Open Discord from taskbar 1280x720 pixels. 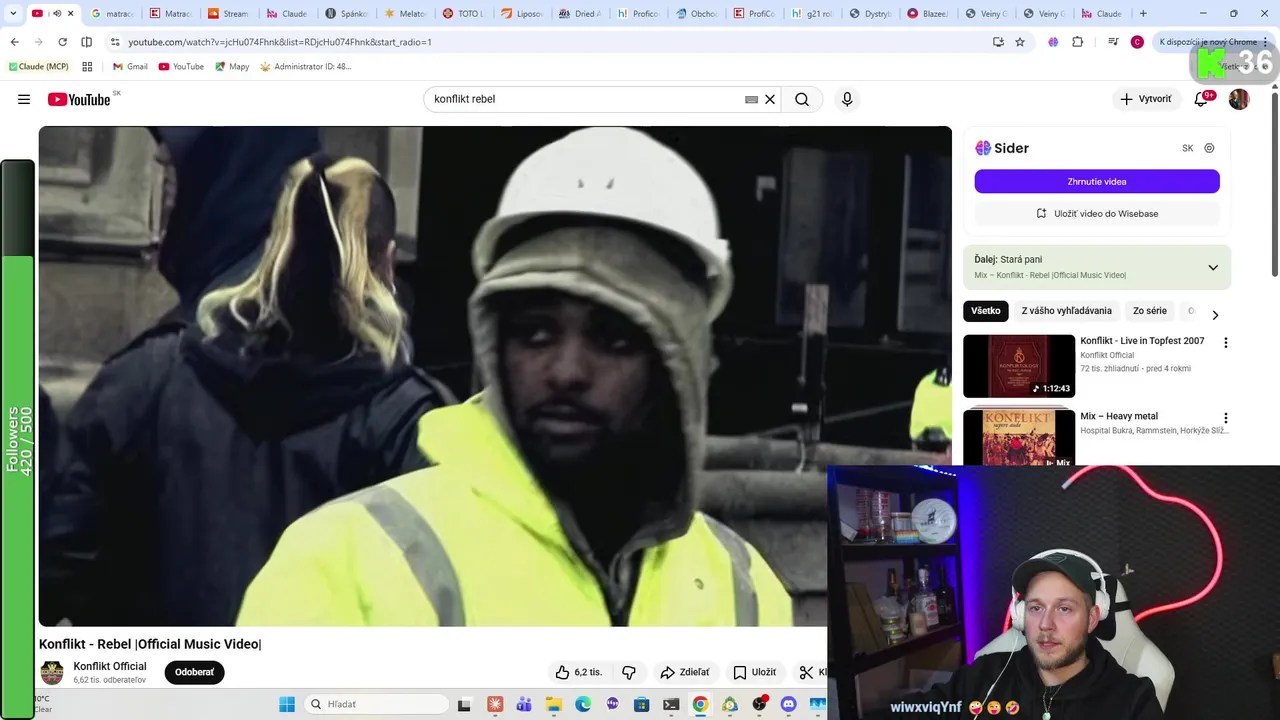pos(788,704)
